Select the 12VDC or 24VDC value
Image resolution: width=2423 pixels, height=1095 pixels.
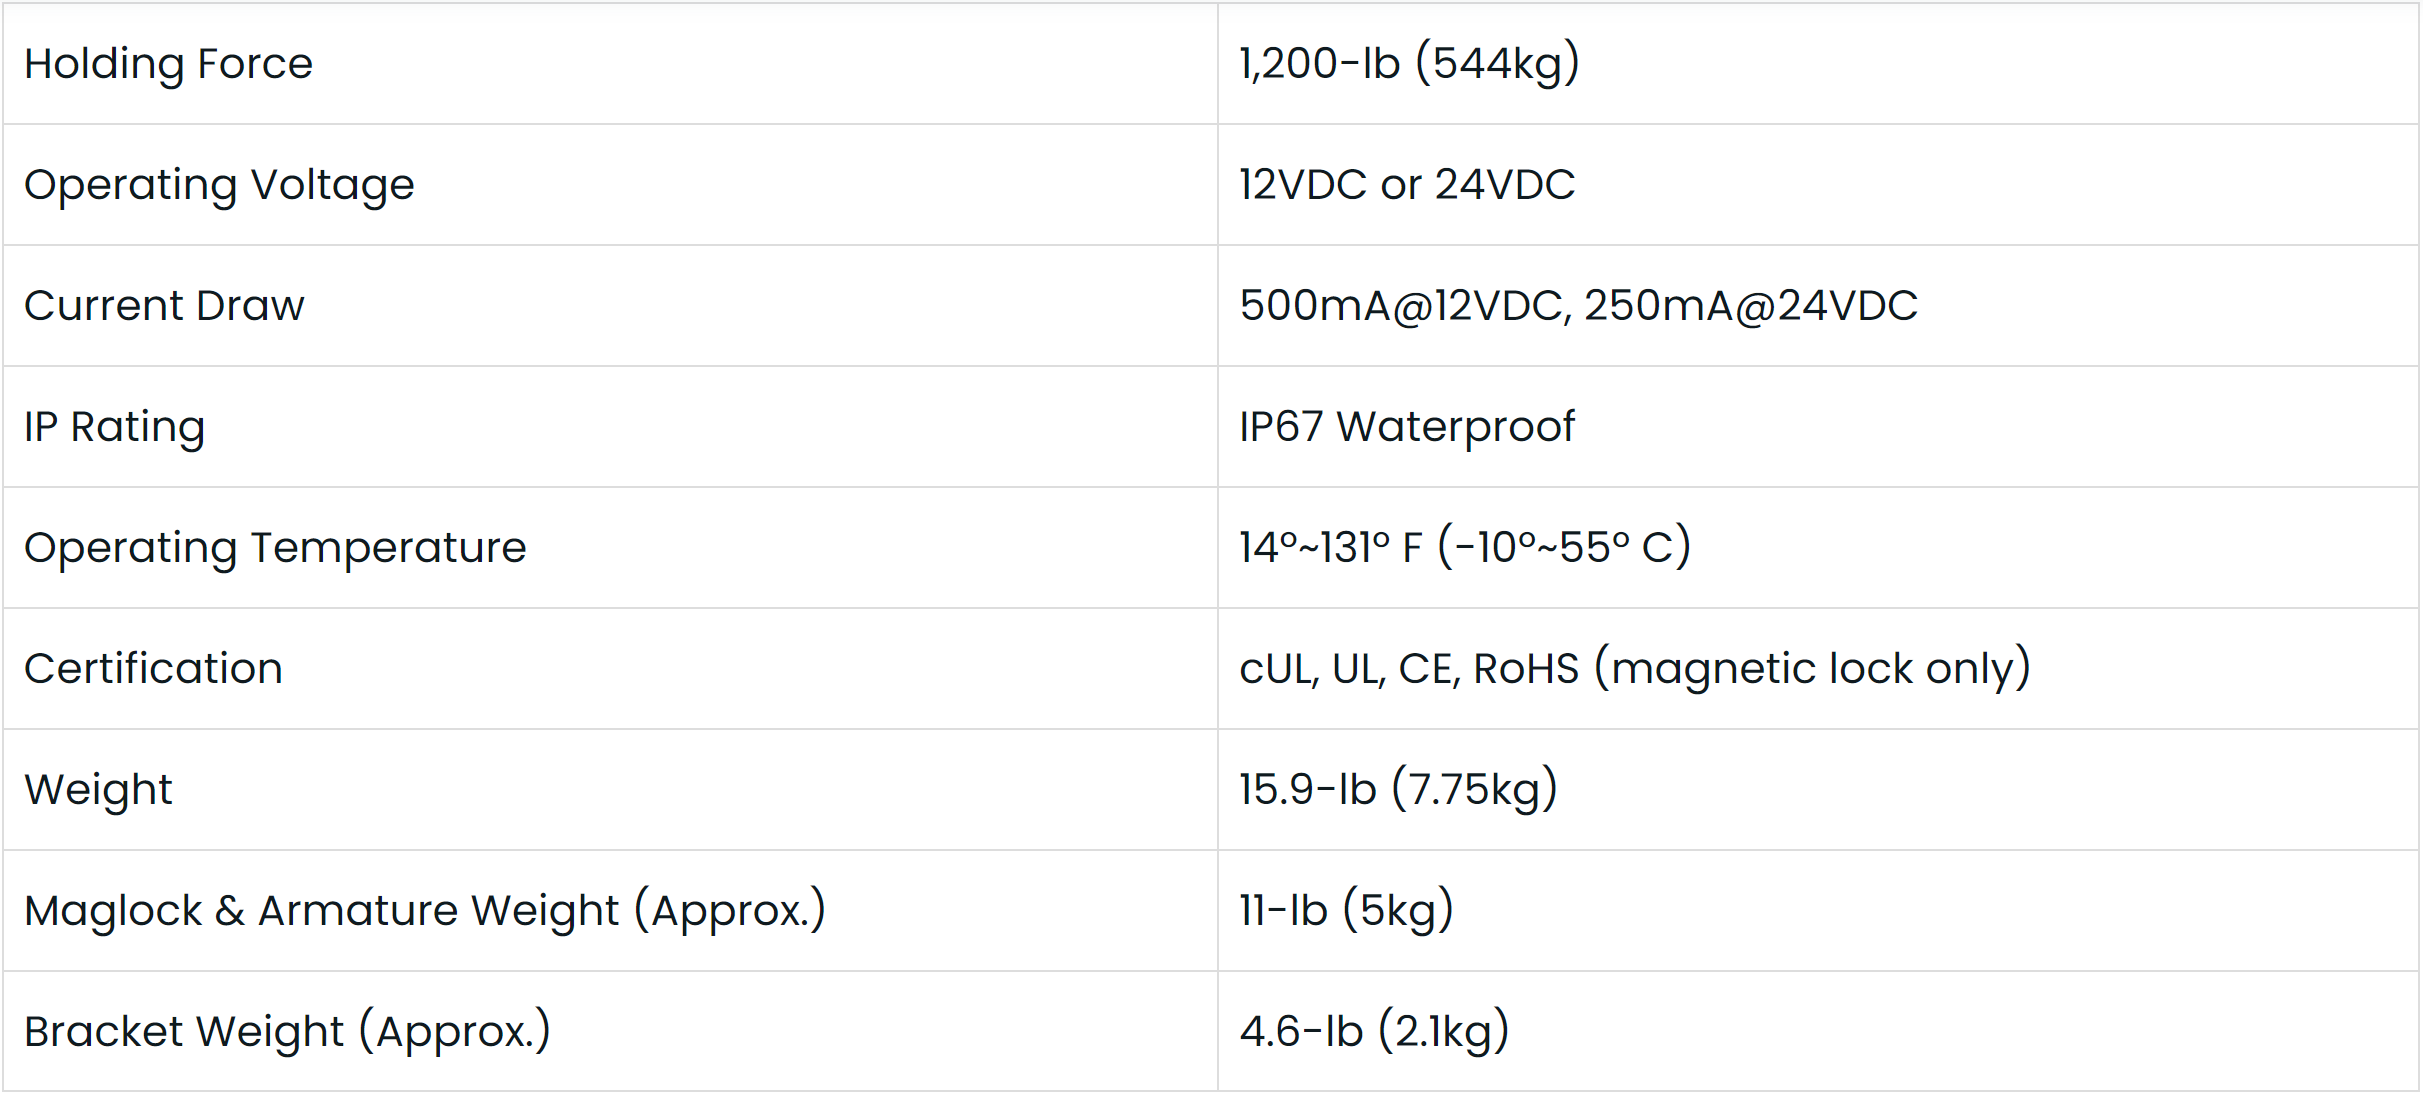tap(1406, 185)
